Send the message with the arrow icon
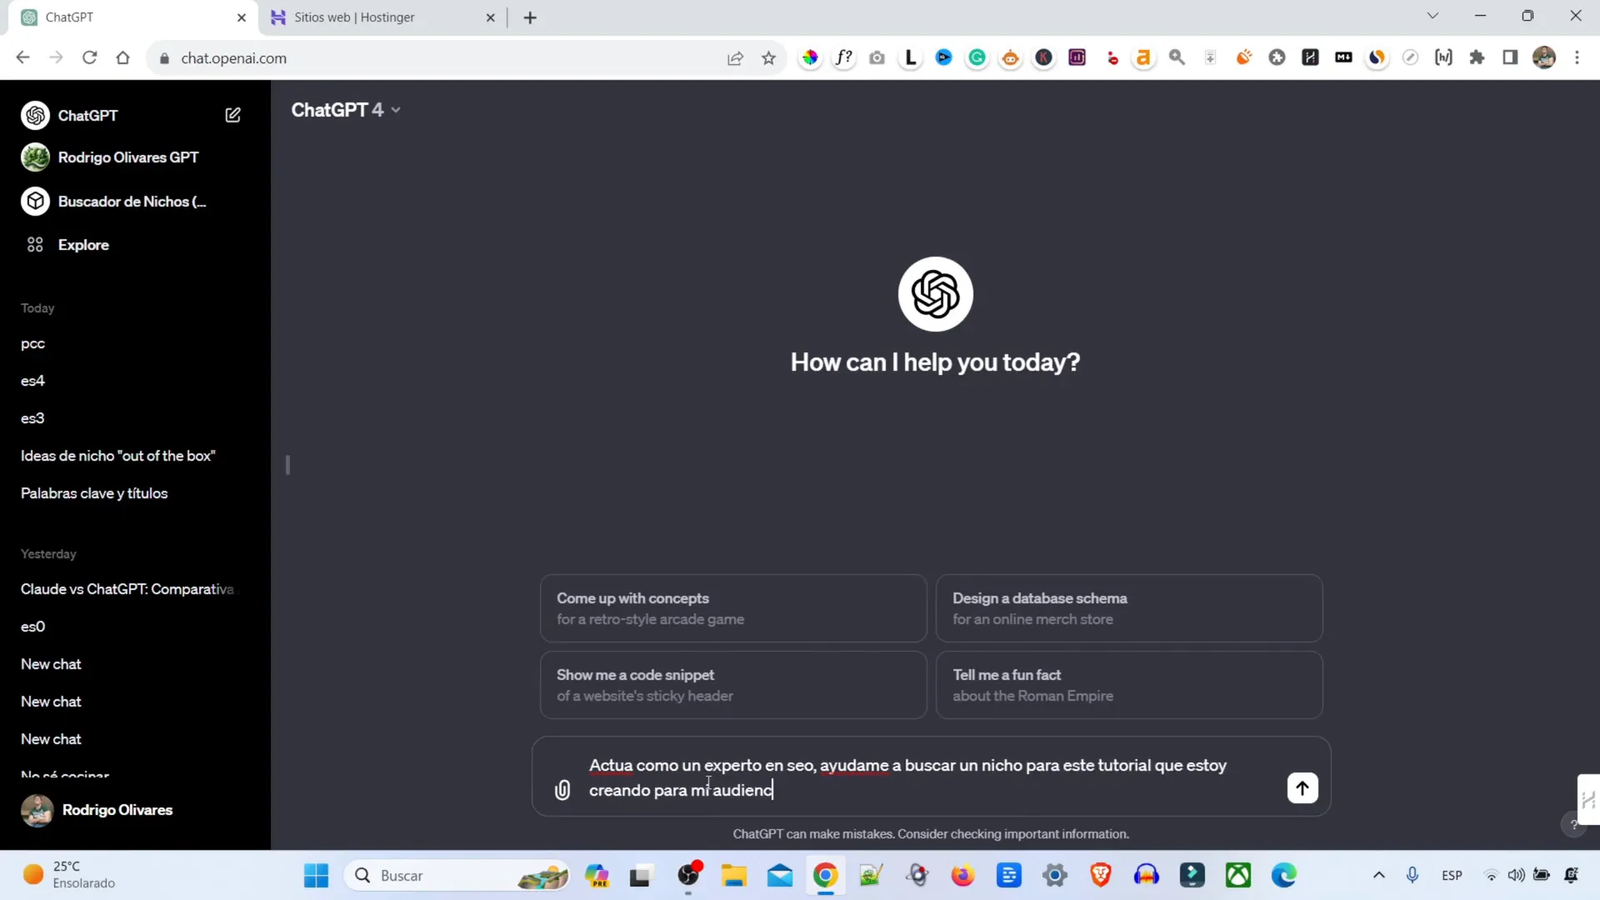Image resolution: width=1600 pixels, height=900 pixels. click(x=1301, y=788)
